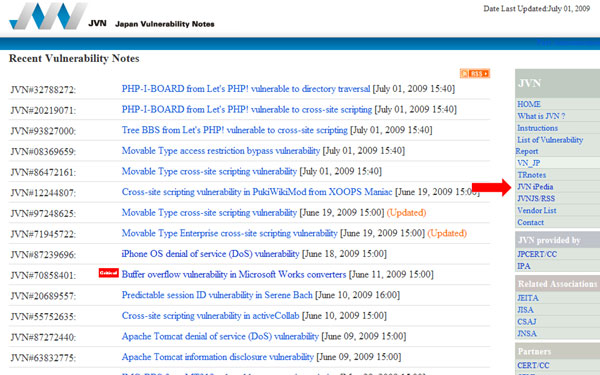Select the JVN#63832775 identifier text
This screenshot has width=600, height=375.
(43, 359)
